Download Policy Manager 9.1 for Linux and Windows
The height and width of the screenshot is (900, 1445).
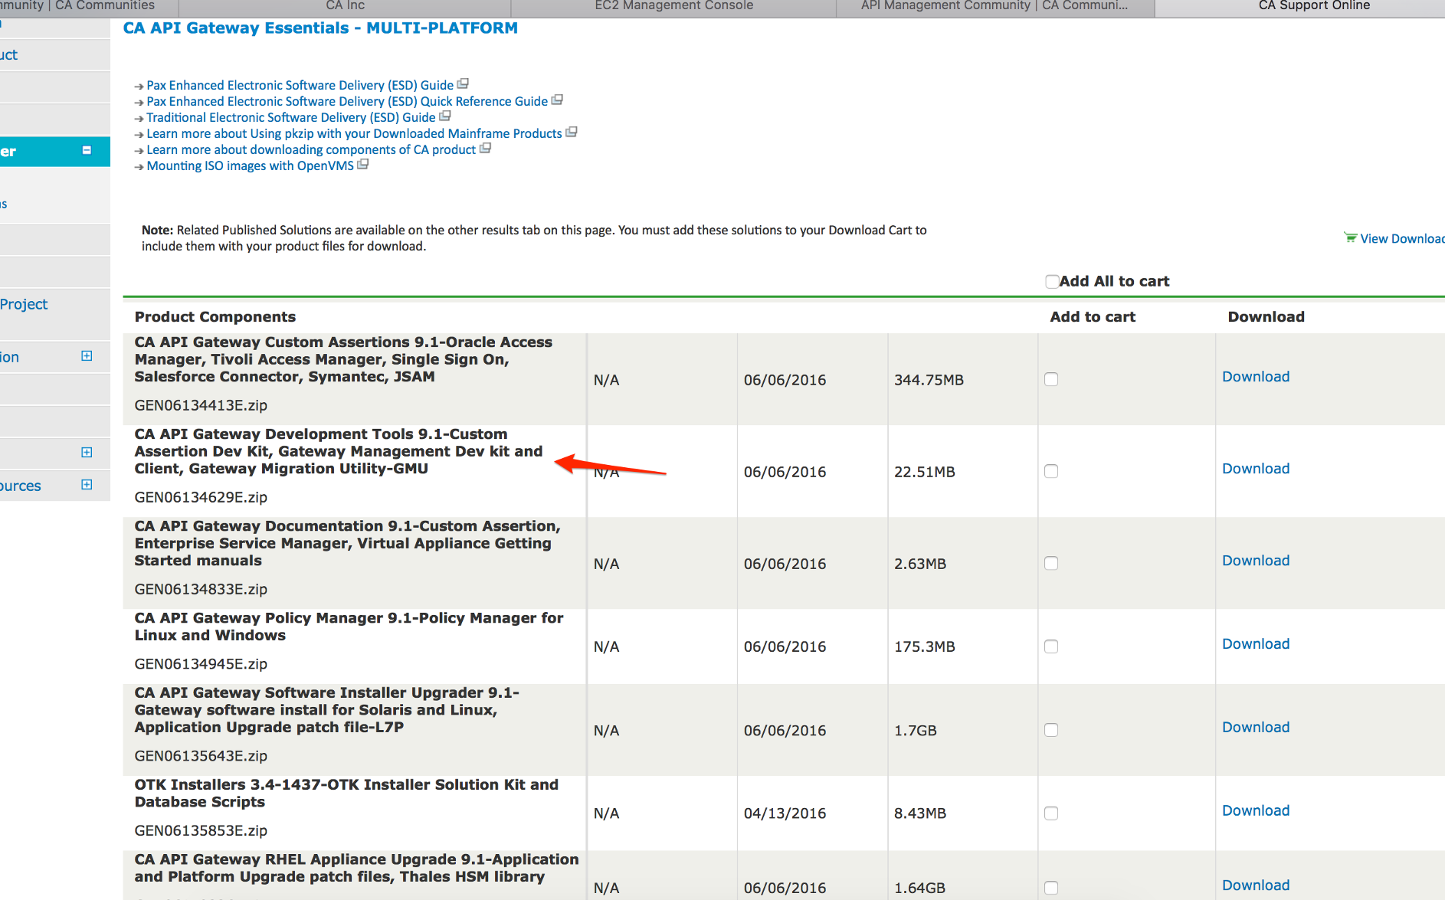tap(1256, 644)
